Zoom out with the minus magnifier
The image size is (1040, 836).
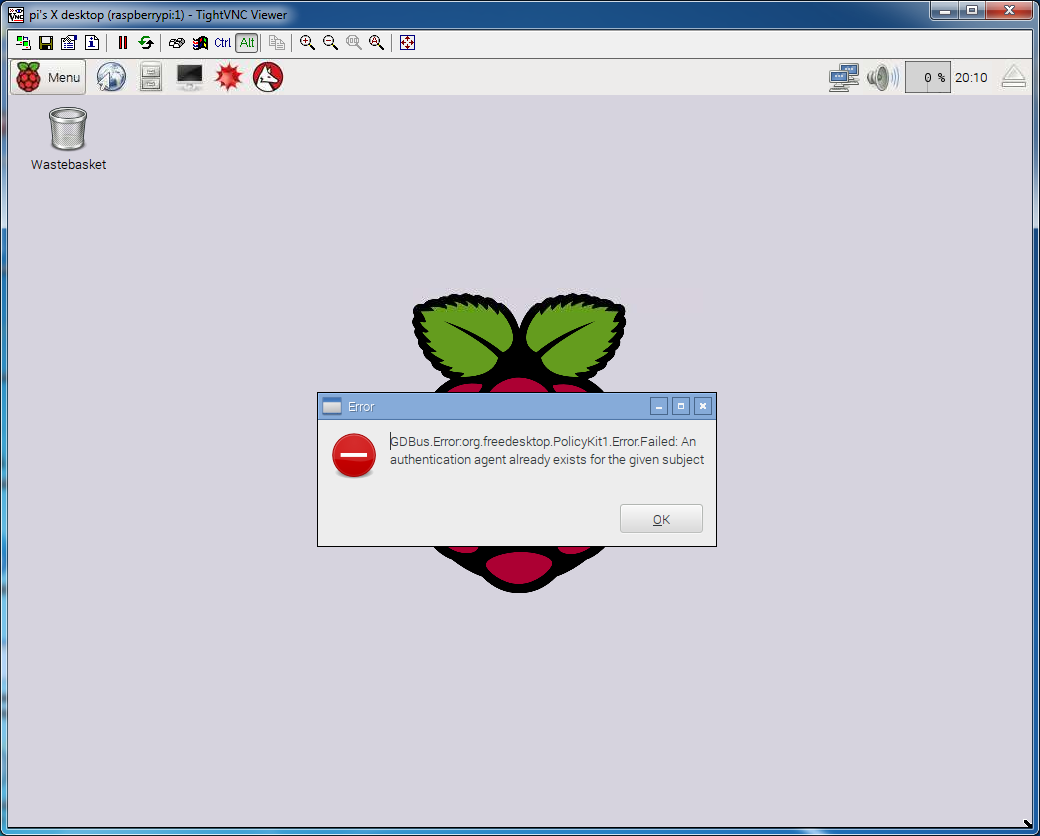pos(330,43)
